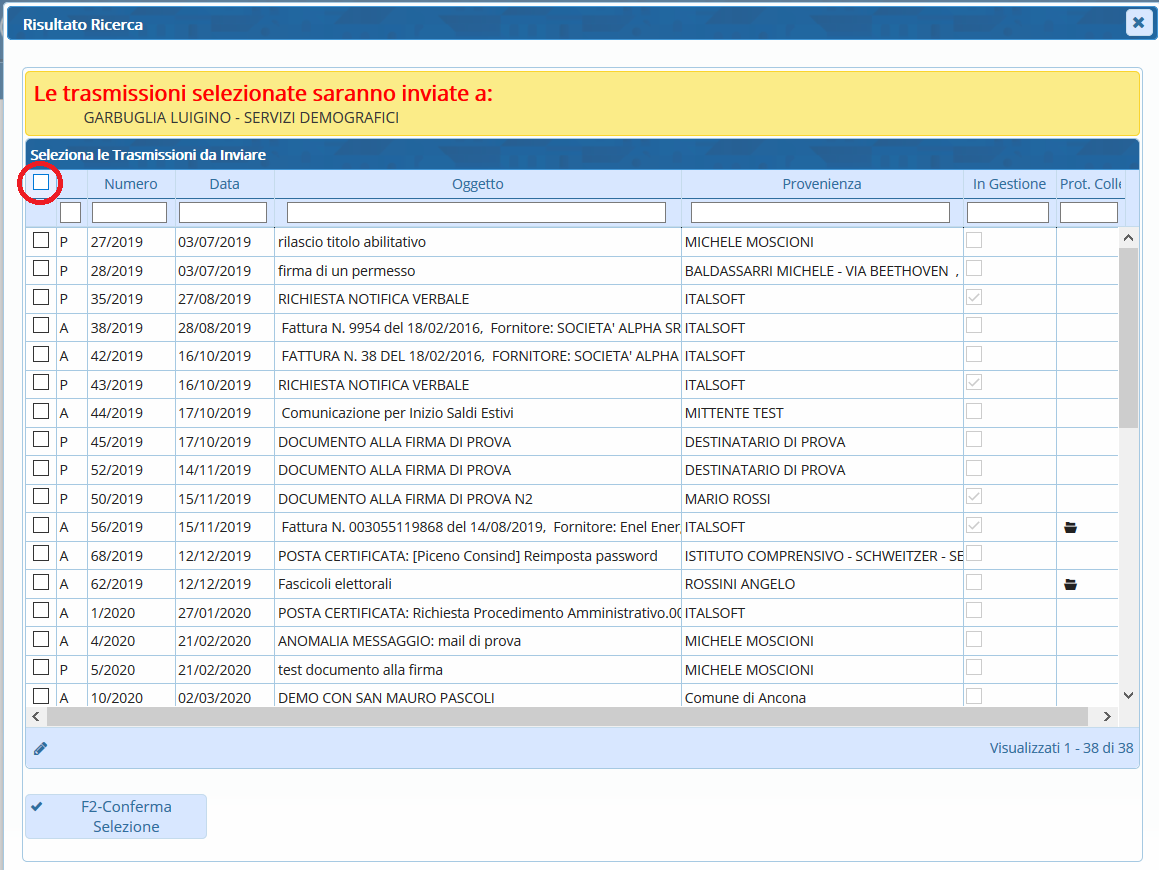Sort table by Provenienza column header
The height and width of the screenshot is (870, 1159).
821,184
